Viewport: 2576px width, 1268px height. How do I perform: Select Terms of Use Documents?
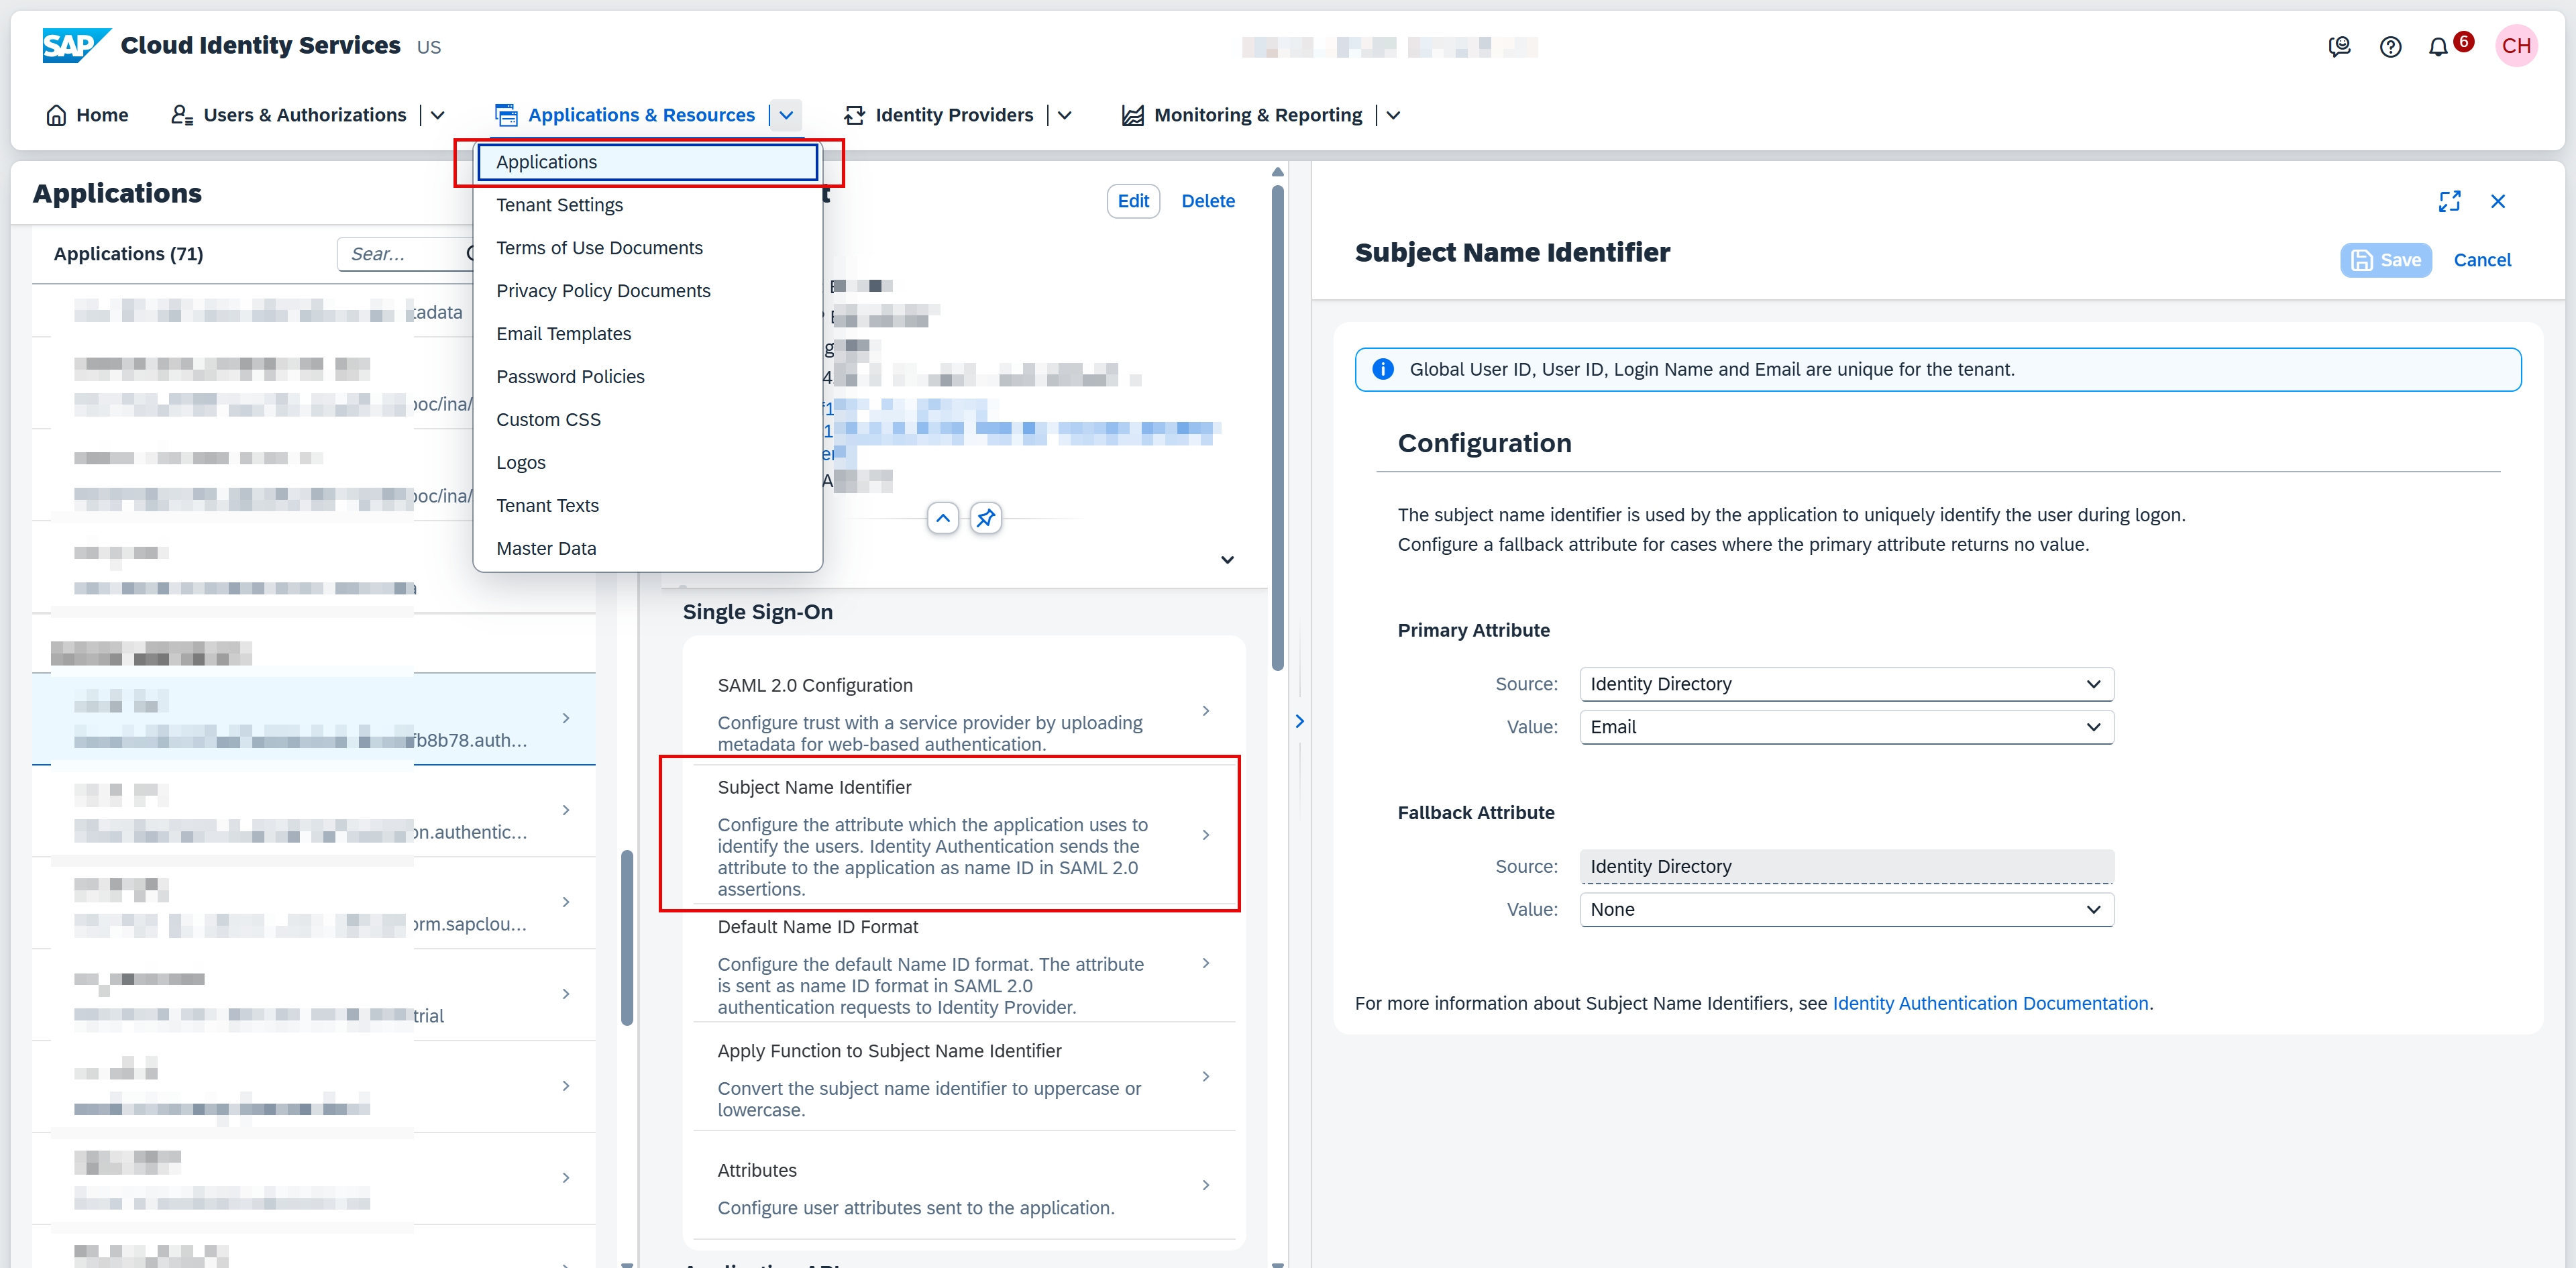tap(647, 248)
